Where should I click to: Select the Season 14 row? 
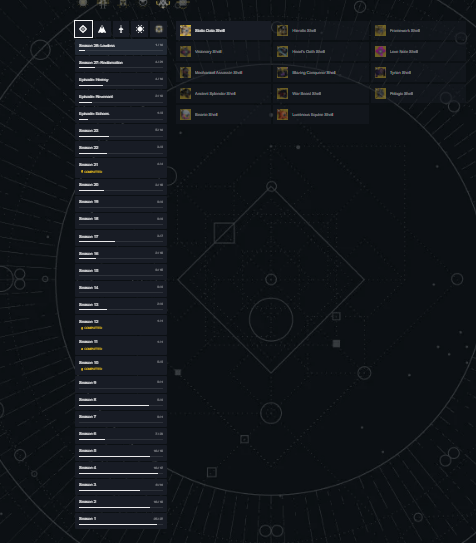(x=121, y=289)
